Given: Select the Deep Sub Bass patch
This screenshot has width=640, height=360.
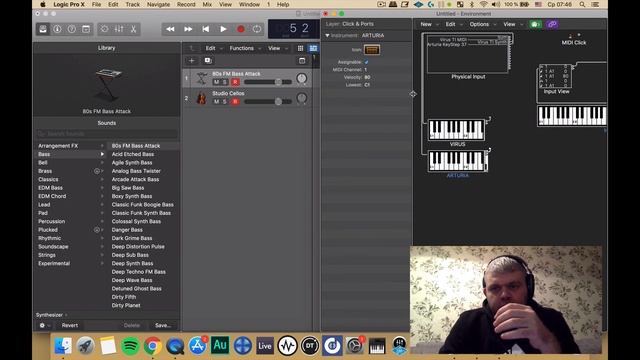Looking at the screenshot, I should 130,255.
